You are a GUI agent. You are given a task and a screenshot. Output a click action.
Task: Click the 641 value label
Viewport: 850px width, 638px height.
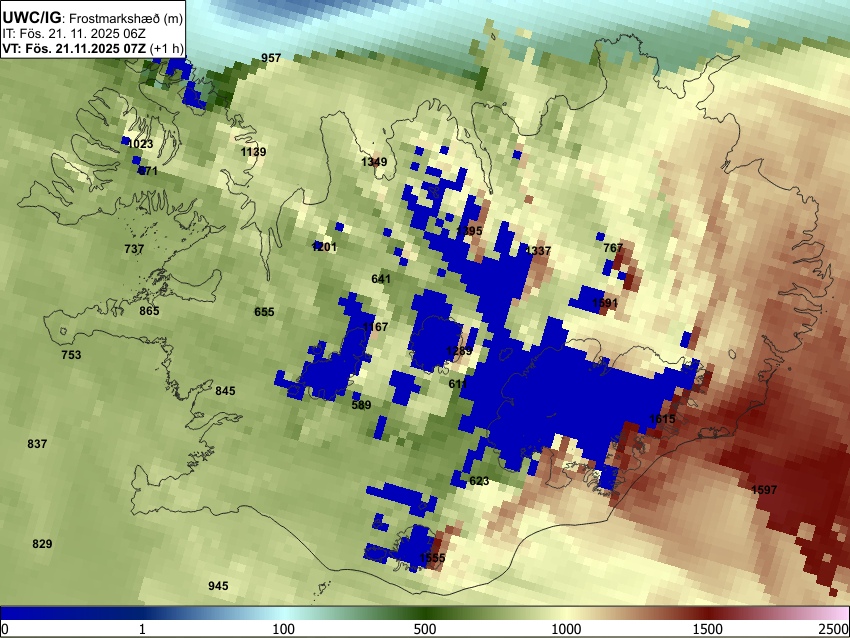[x=381, y=279]
